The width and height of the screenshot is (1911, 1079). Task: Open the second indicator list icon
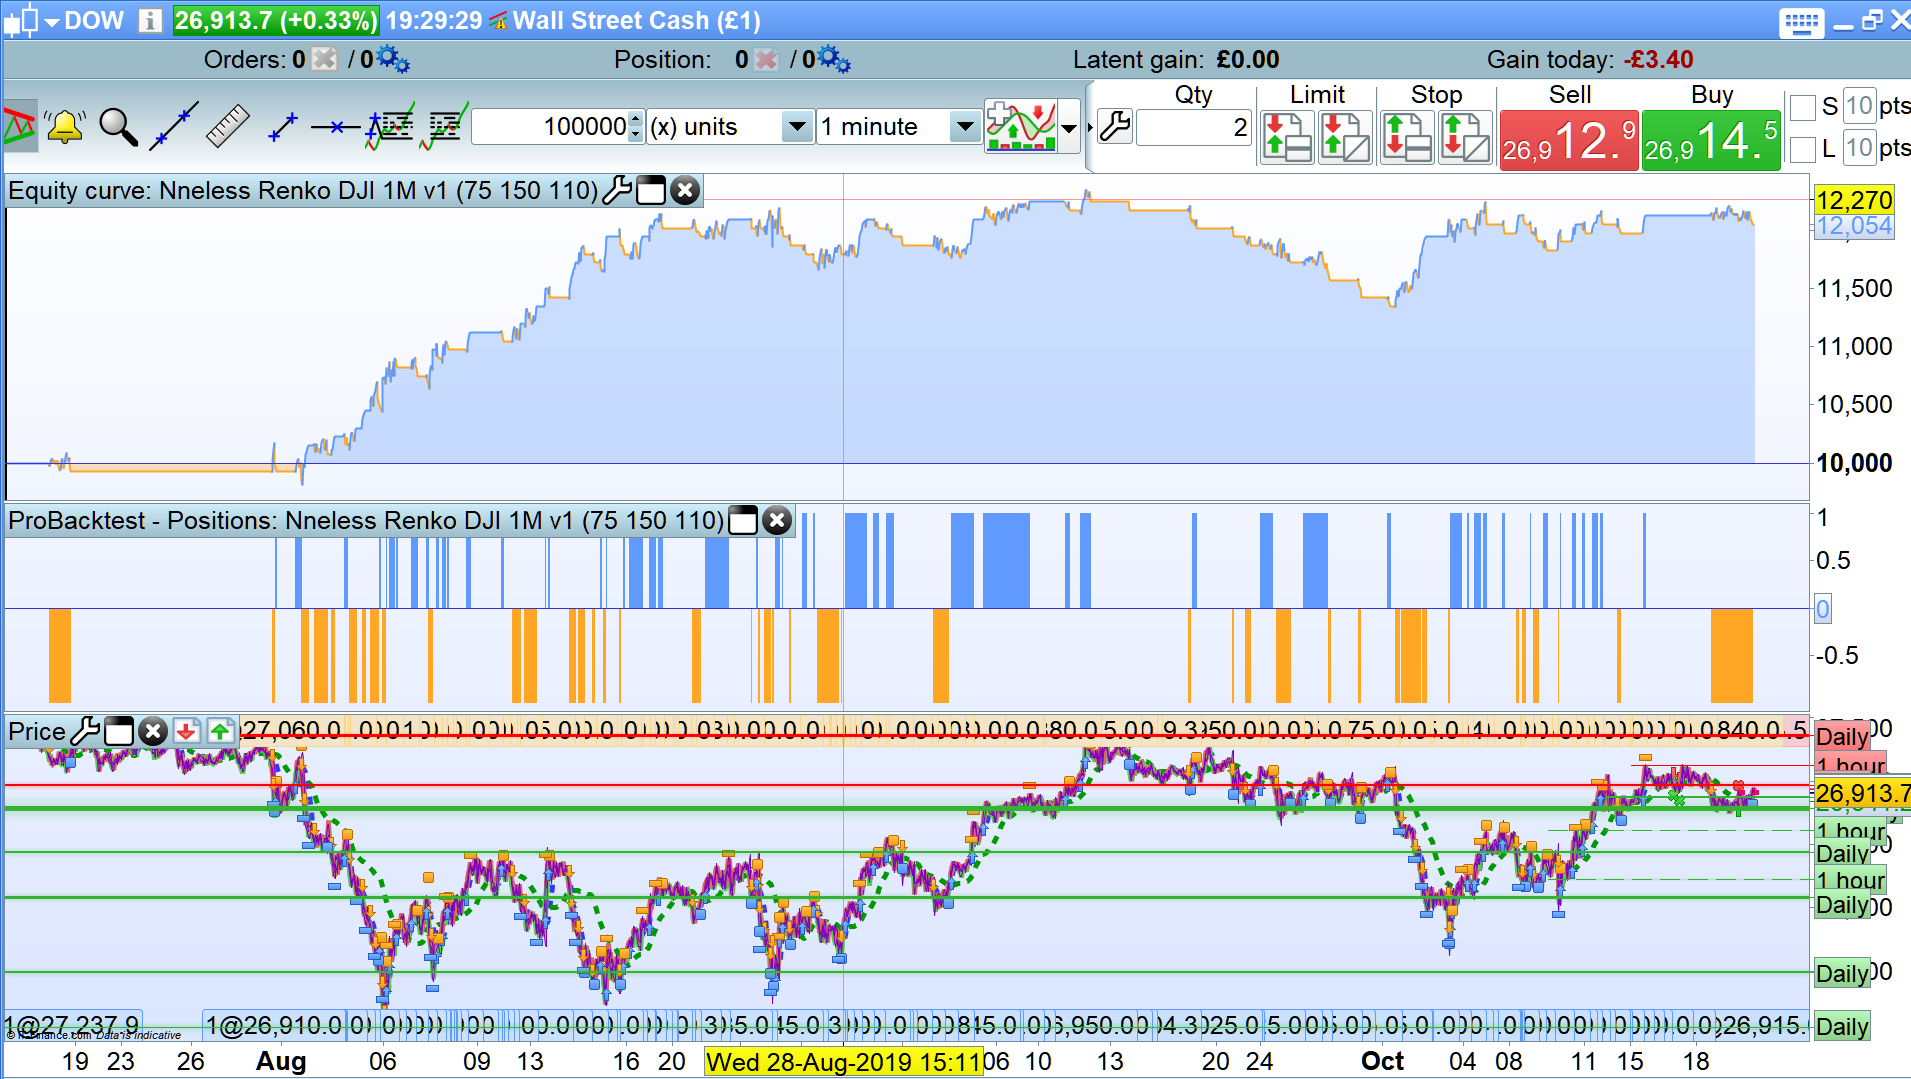tap(444, 127)
